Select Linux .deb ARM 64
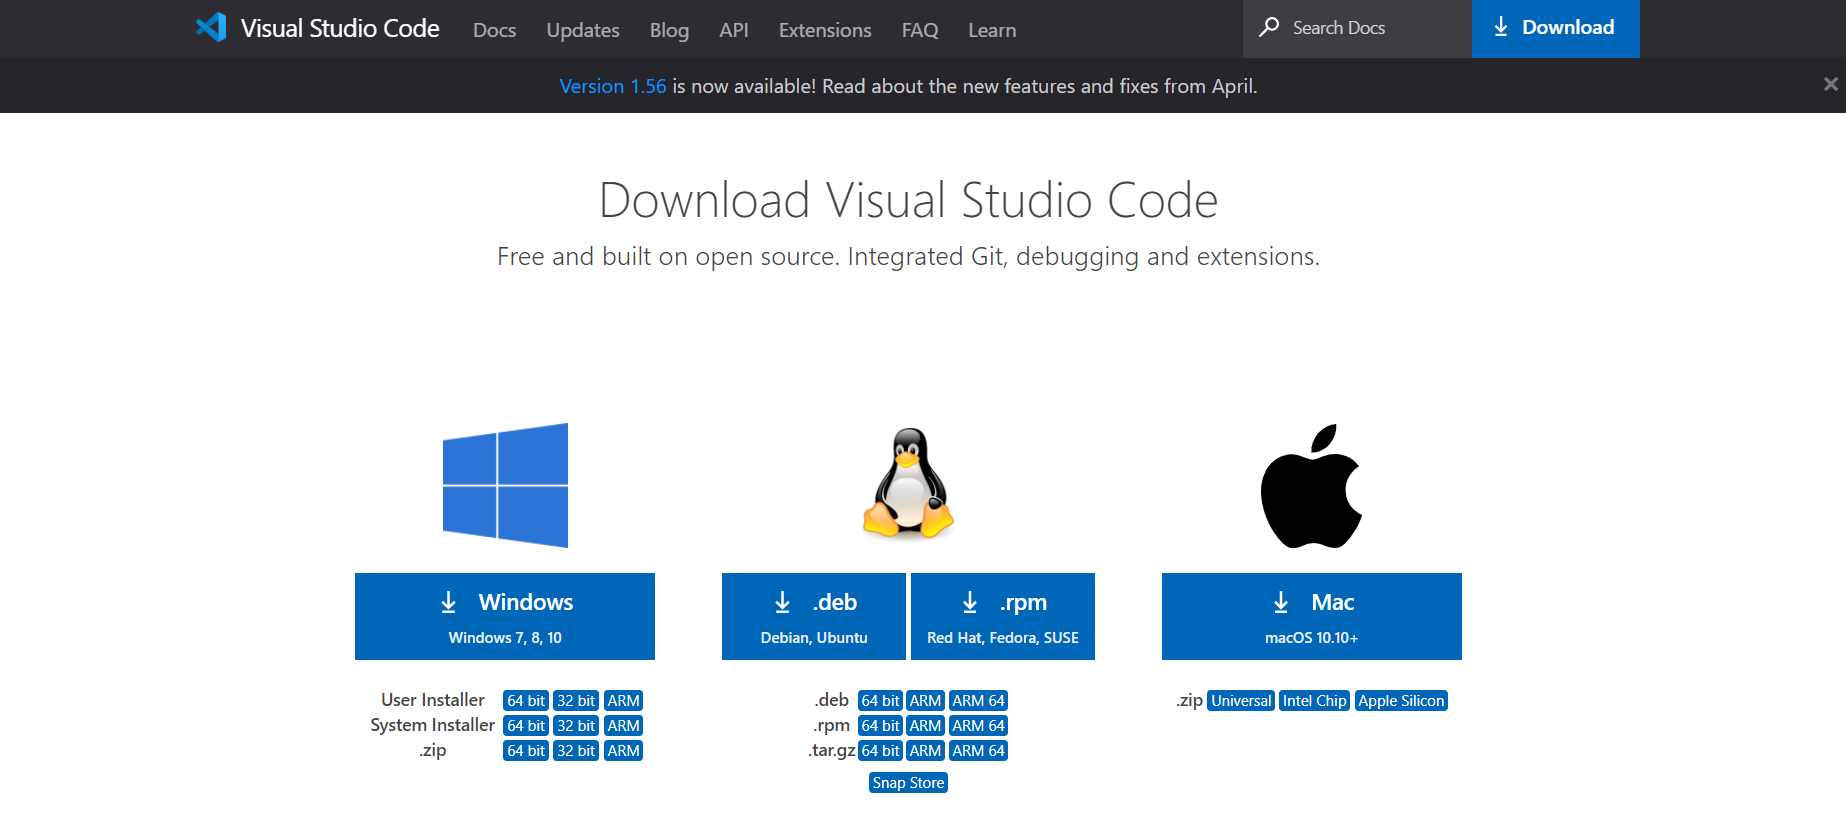The width and height of the screenshot is (1846, 828). (x=978, y=701)
